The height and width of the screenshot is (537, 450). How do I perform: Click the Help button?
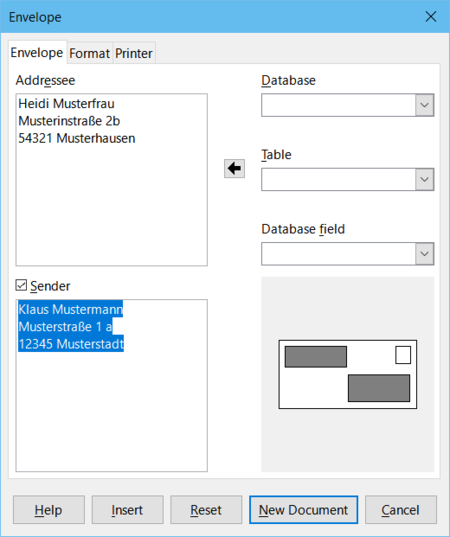[x=49, y=510]
